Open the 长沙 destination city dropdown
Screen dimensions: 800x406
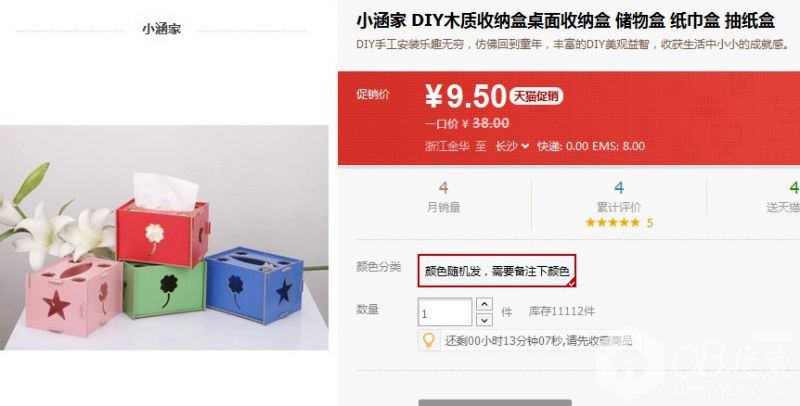512,146
